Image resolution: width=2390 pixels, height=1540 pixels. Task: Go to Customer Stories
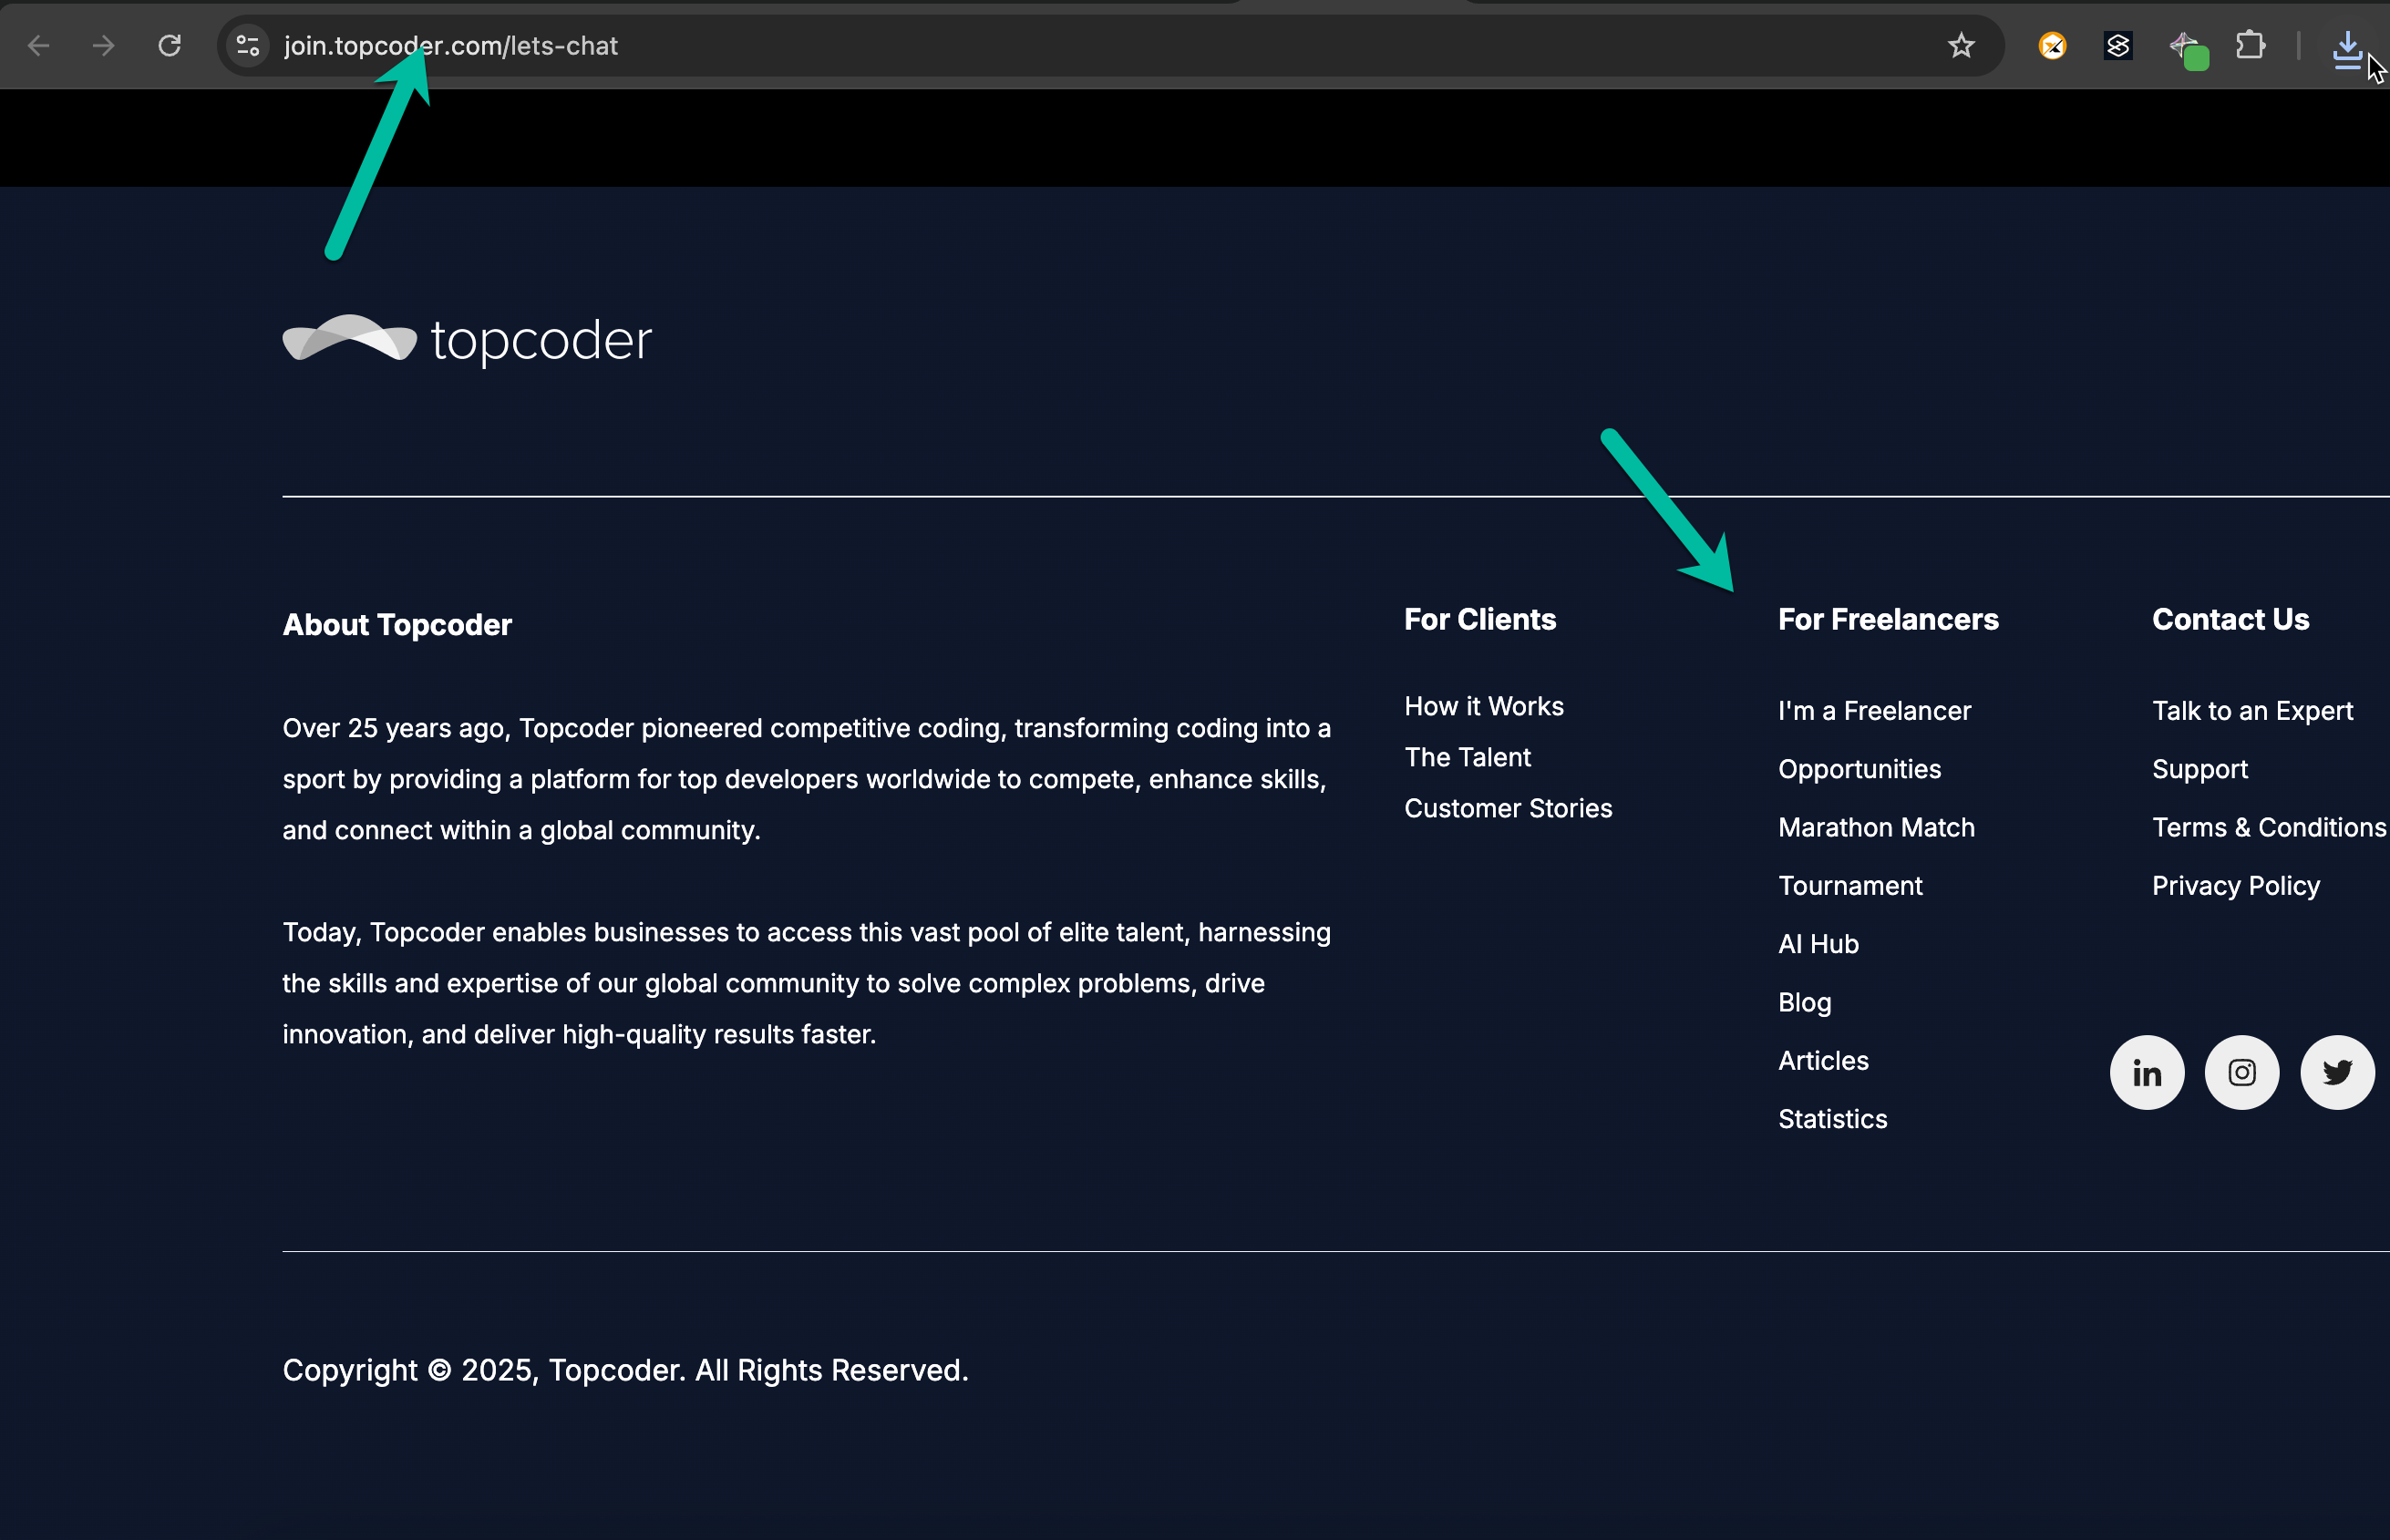click(x=1507, y=808)
